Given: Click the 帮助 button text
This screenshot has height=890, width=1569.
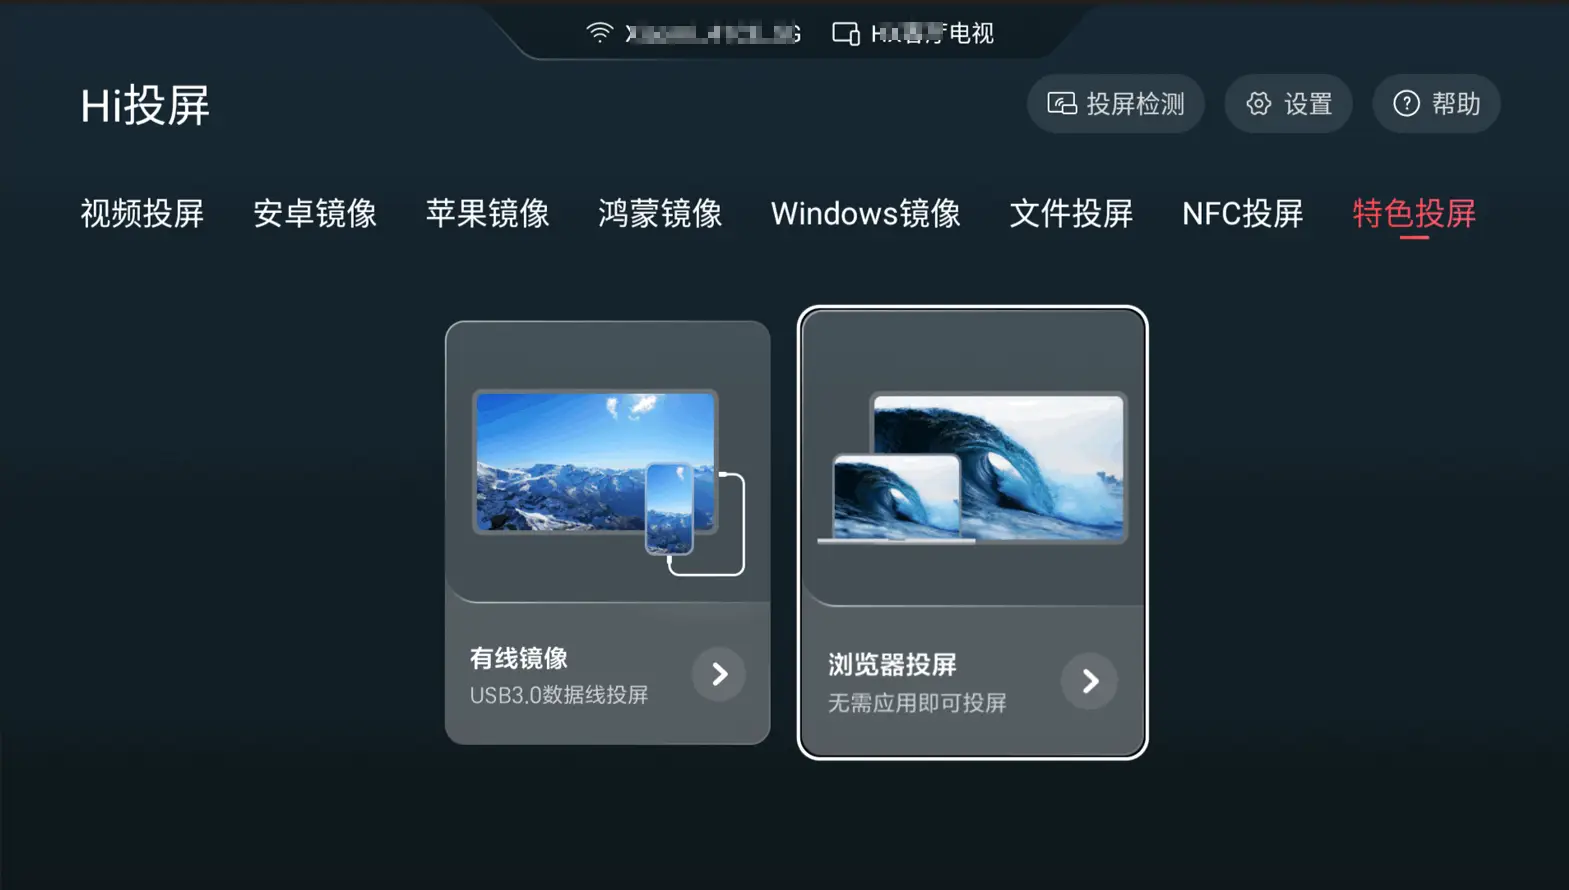Looking at the screenshot, I should [1456, 104].
